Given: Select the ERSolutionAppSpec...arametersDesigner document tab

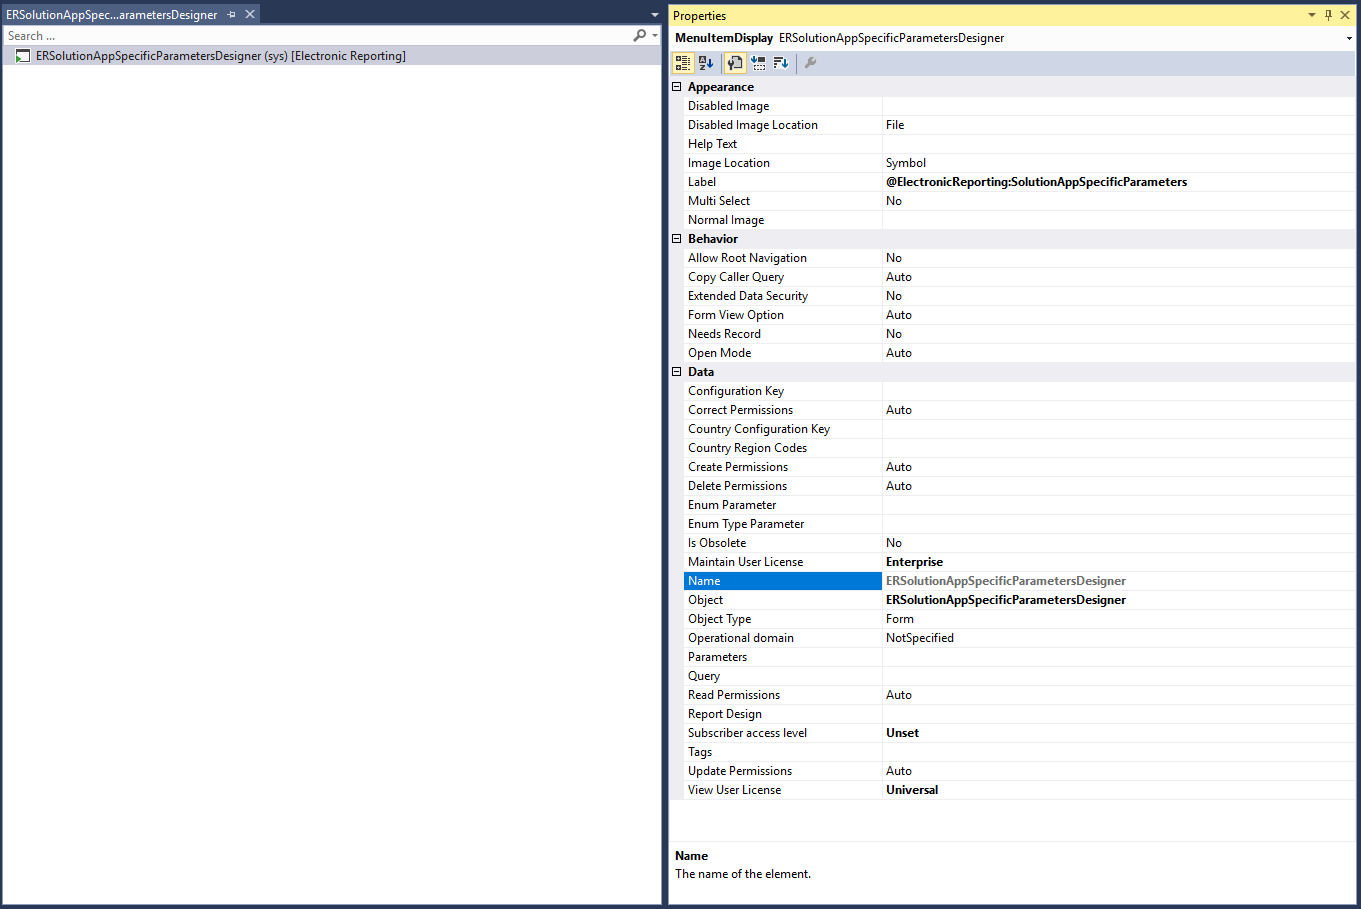Looking at the screenshot, I should pos(111,15).
